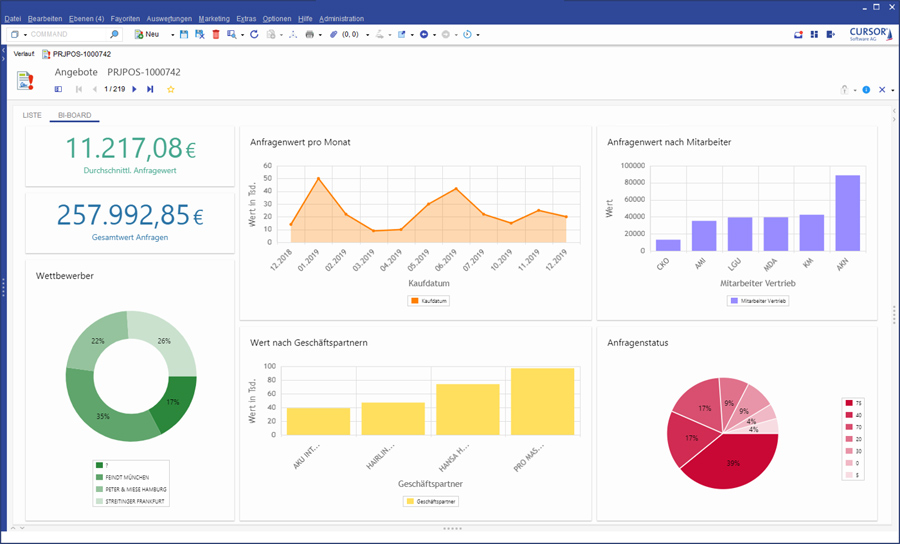The width and height of the screenshot is (900, 544).
Task: Click the red Delete trash icon
Action: [x=216, y=34]
